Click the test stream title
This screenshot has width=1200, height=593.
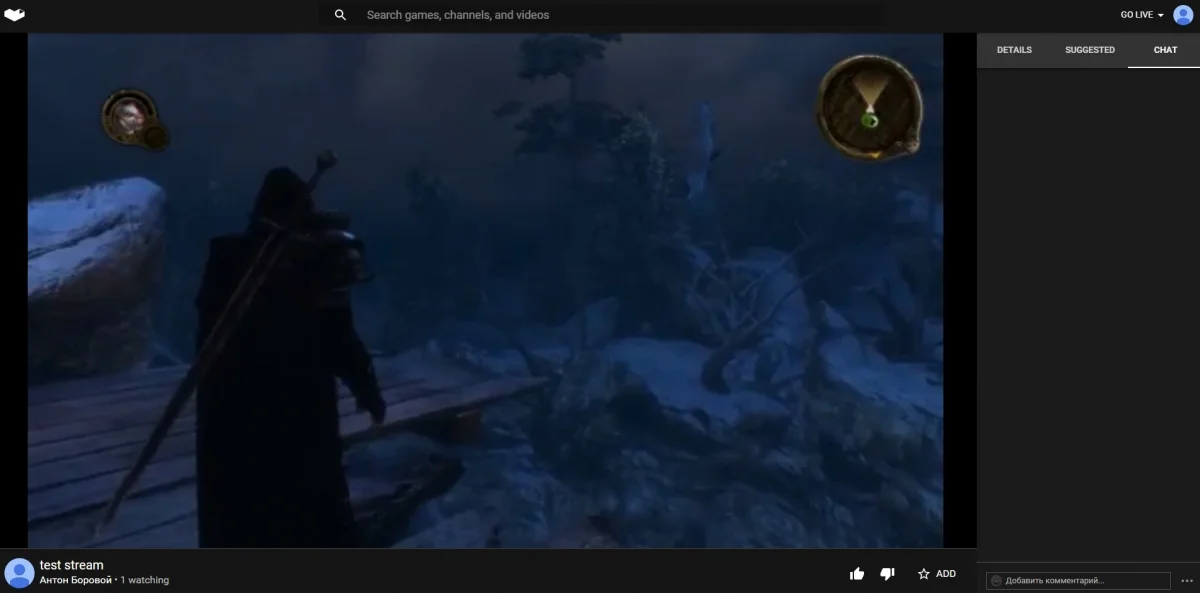[72, 565]
